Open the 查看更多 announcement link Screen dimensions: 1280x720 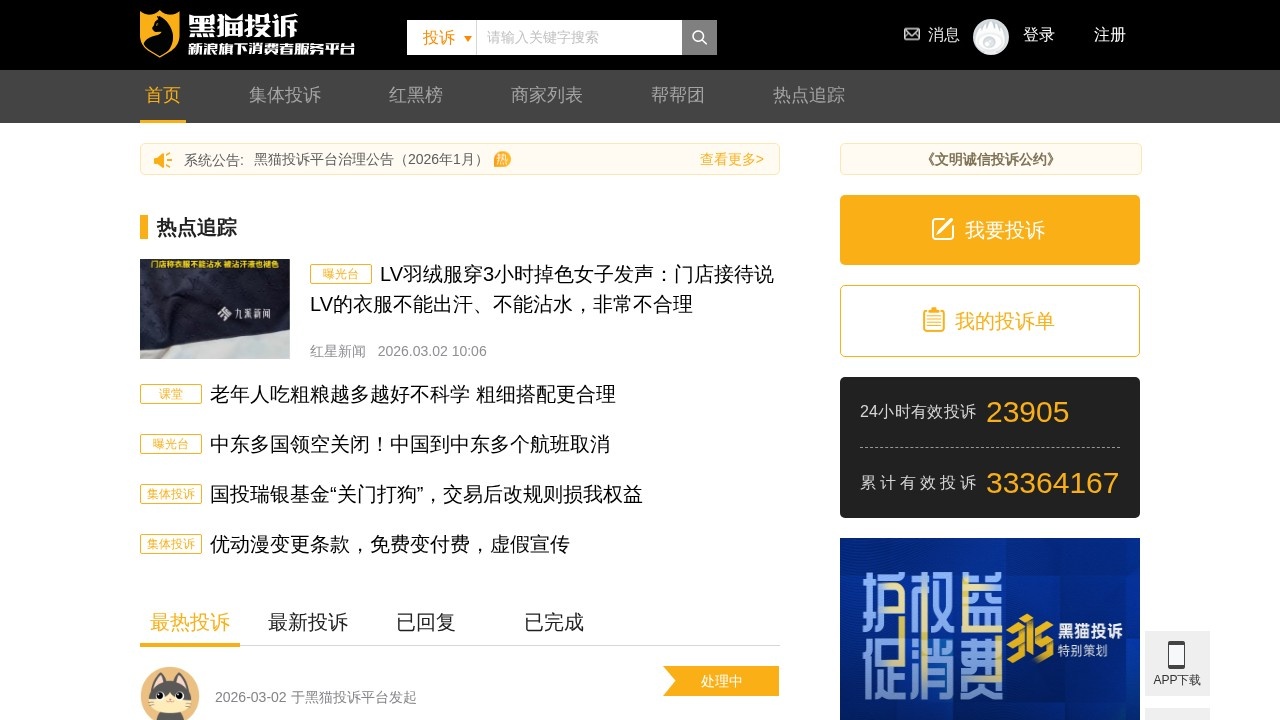(732, 159)
